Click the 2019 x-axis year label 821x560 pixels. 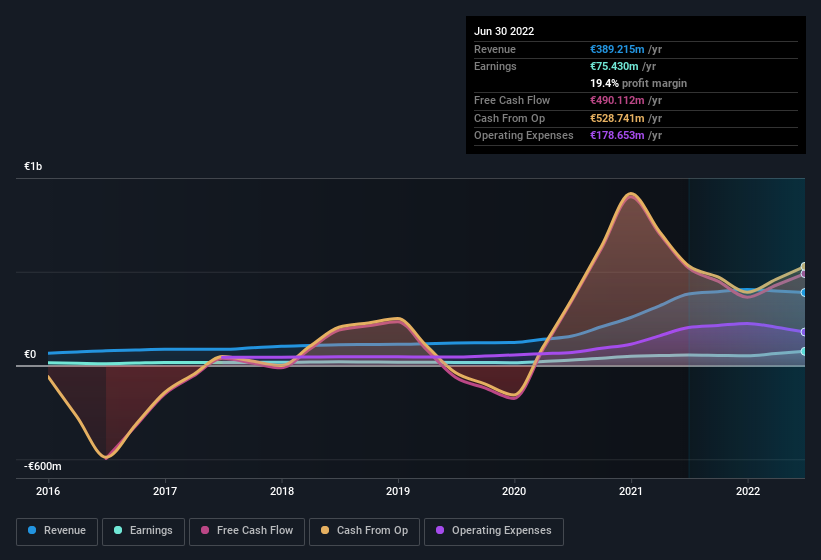pyautogui.click(x=398, y=491)
